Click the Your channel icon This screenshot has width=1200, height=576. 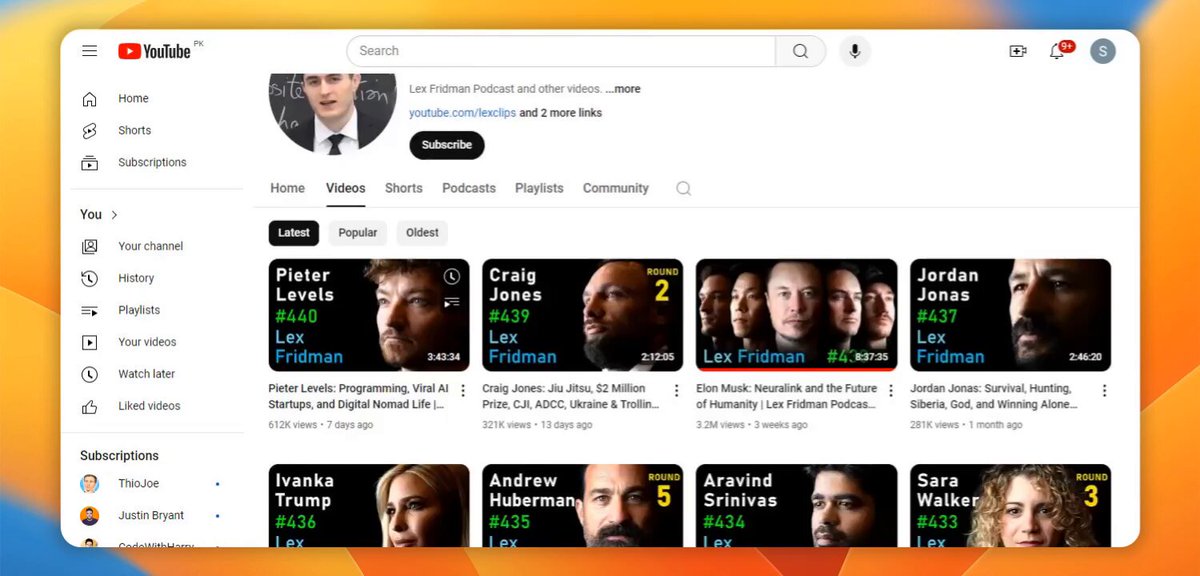click(90, 247)
